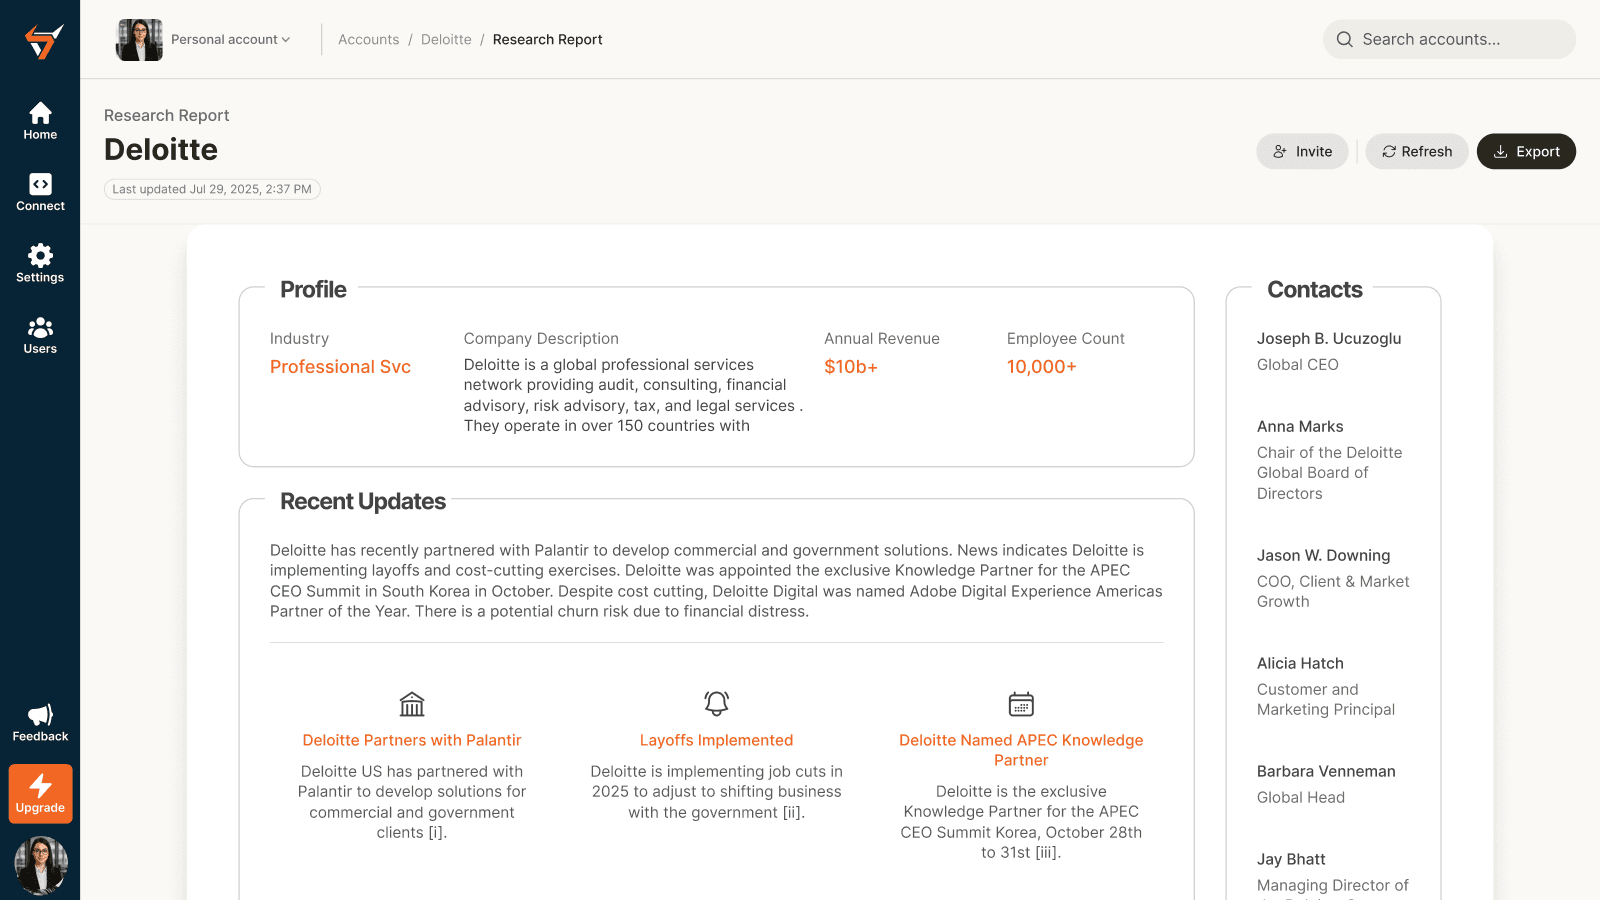The width and height of the screenshot is (1600, 900).
Task: Select contact Anna Marks
Action: coord(1300,427)
